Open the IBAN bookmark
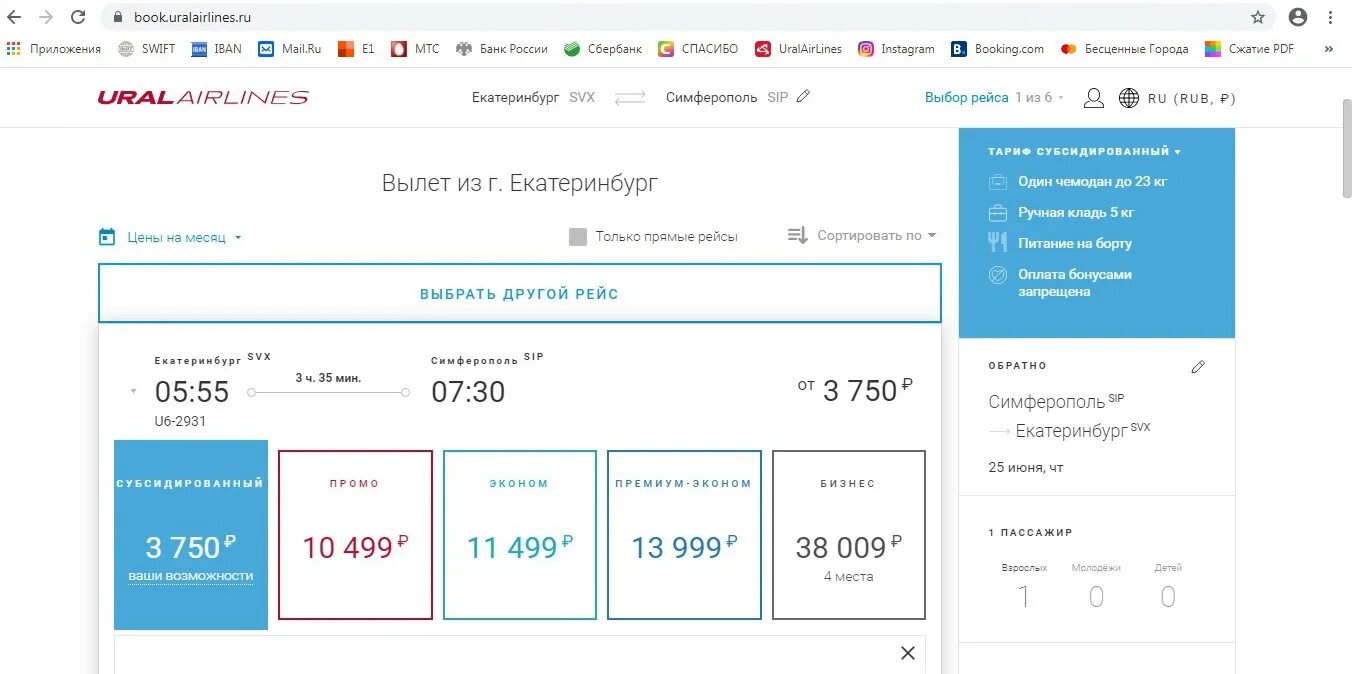Viewport: 1352px width, 674px height. pyautogui.click(x=217, y=48)
